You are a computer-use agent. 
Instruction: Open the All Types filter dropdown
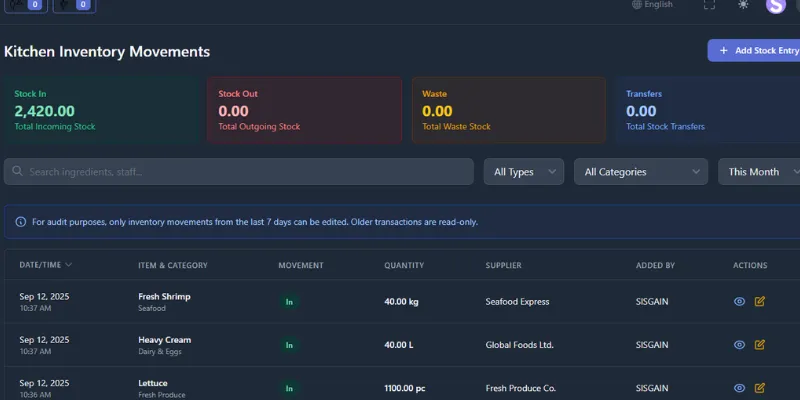click(524, 172)
